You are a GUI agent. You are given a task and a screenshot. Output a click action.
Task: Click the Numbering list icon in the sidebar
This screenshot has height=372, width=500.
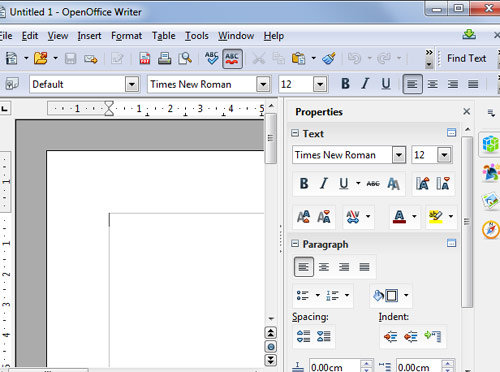tap(332, 295)
